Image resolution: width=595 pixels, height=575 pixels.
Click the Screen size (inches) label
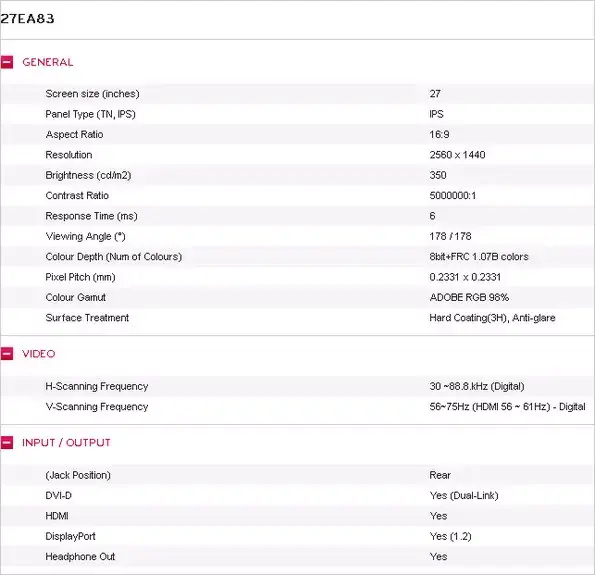point(92,94)
